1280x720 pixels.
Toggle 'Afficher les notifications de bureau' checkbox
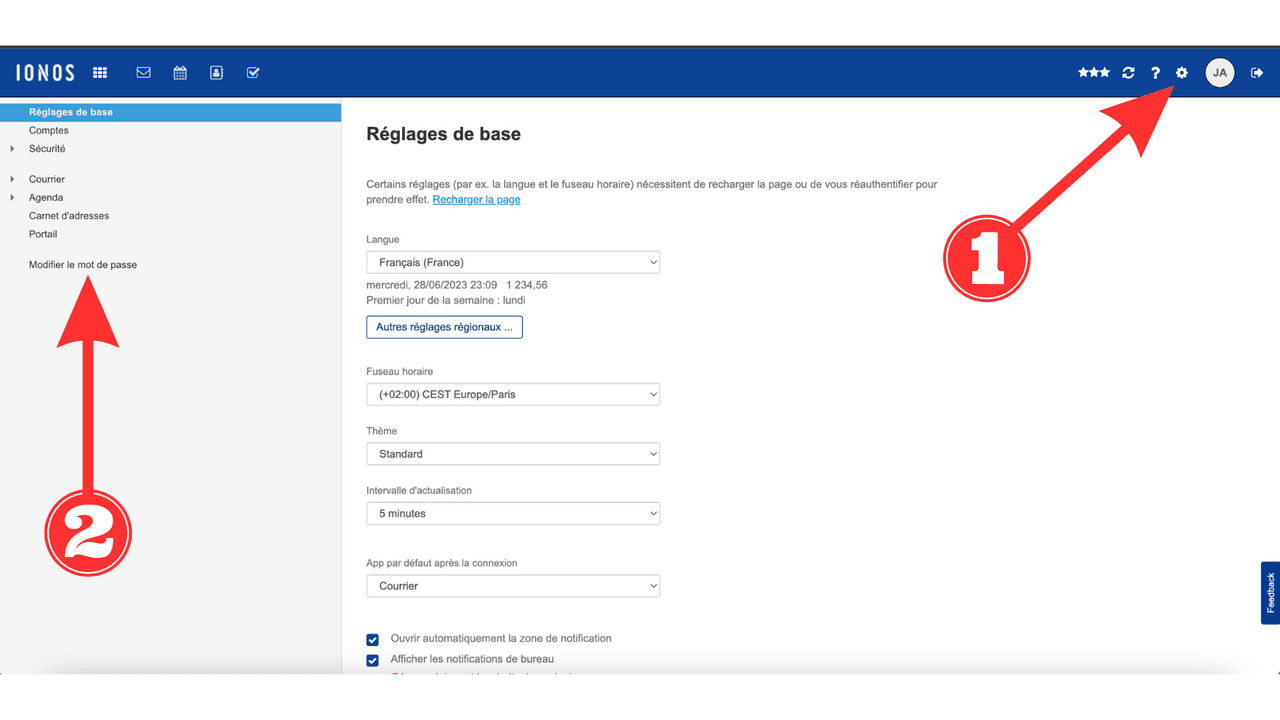[373, 661]
